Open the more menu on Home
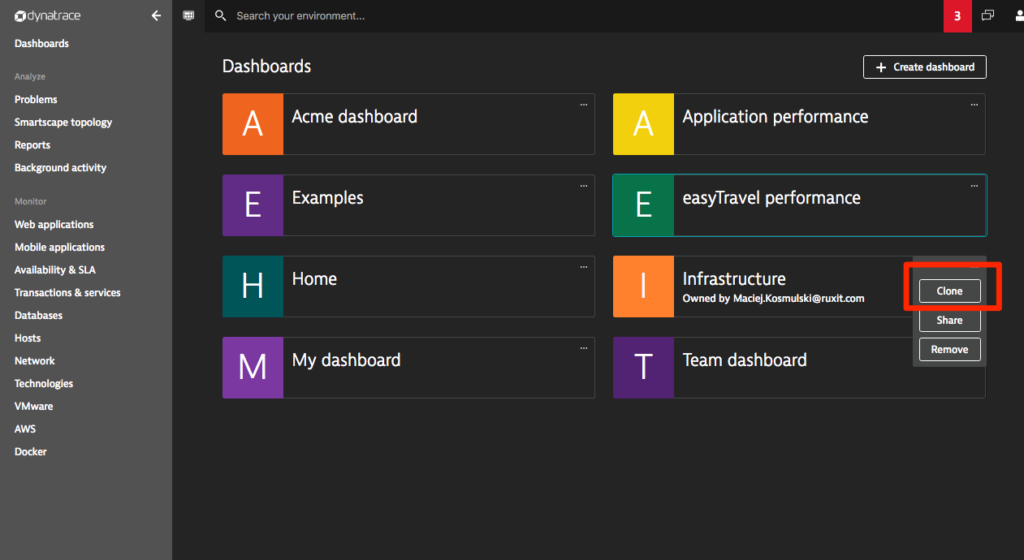The width and height of the screenshot is (1024, 560). [x=584, y=267]
